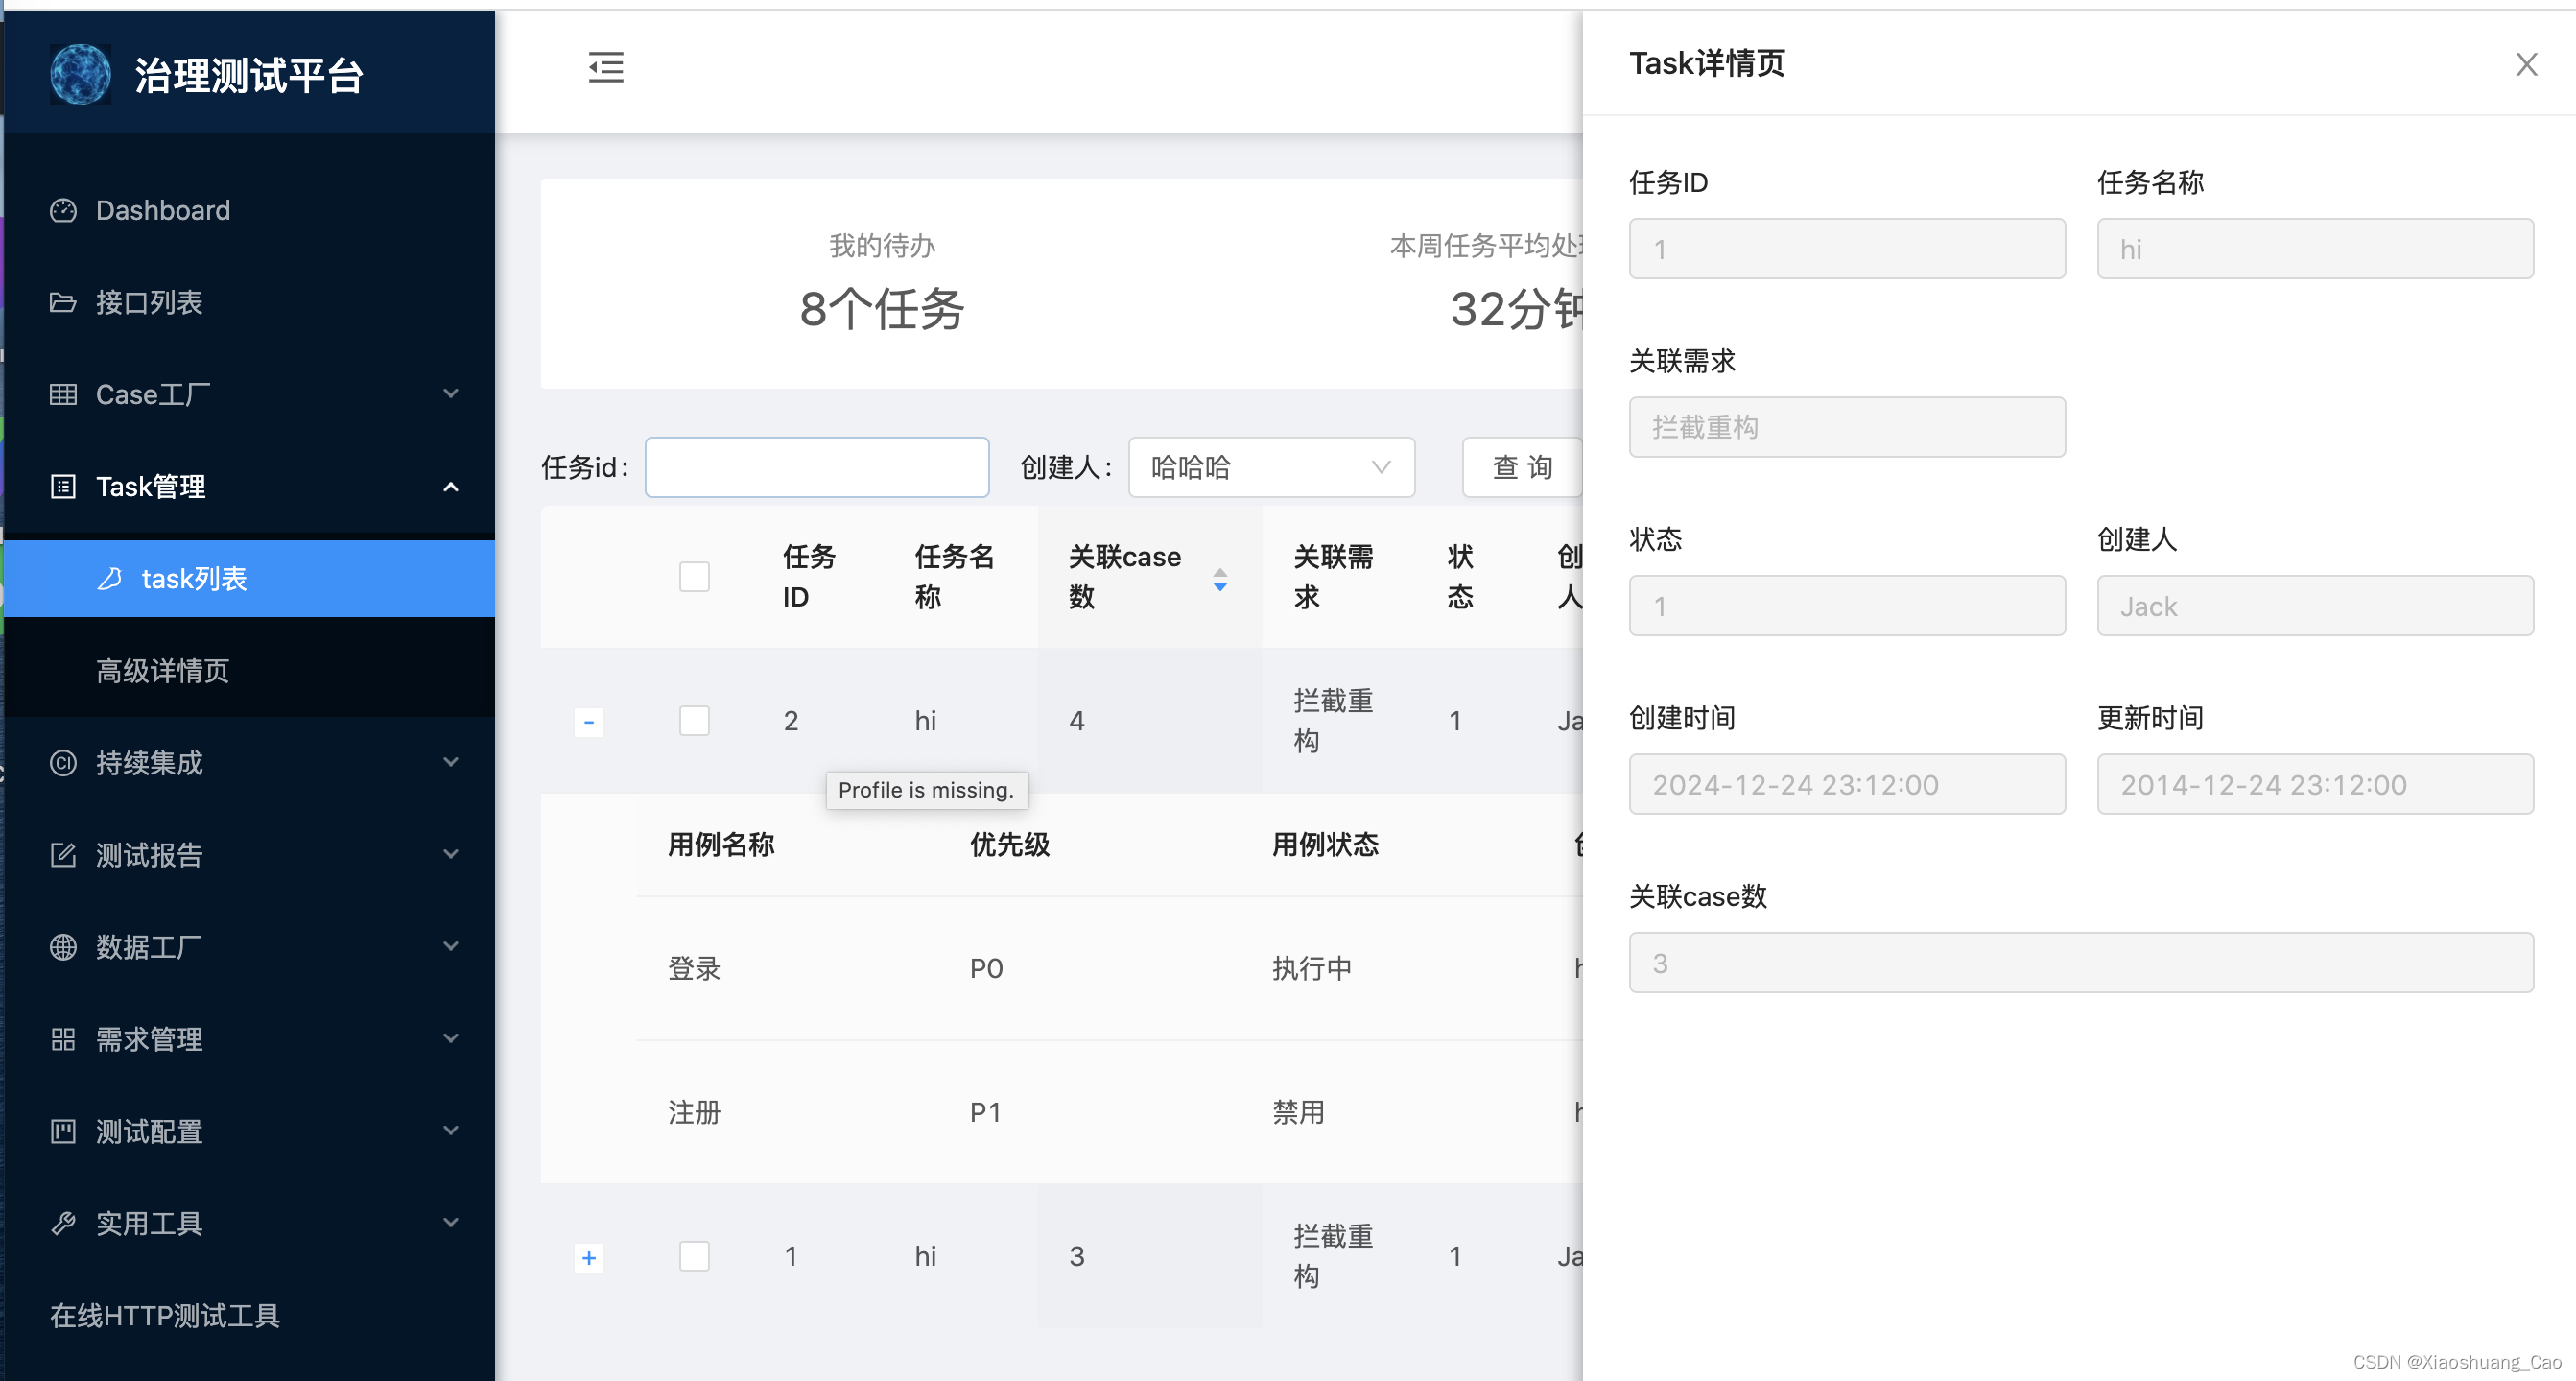The height and width of the screenshot is (1381, 2576).
Task: Click the 创建时间 field in drawer
Action: coord(1847,784)
